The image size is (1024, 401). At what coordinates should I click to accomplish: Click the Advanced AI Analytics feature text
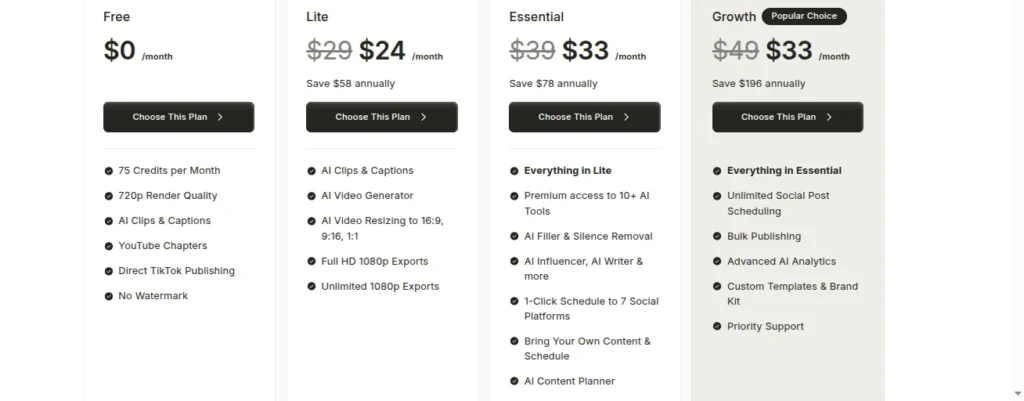[x=781, y=261]
